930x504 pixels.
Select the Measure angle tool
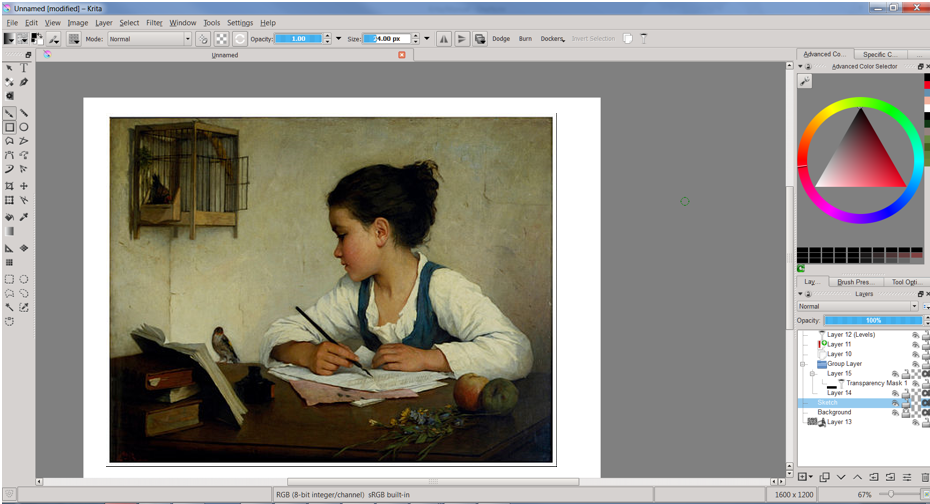(9, 248)
